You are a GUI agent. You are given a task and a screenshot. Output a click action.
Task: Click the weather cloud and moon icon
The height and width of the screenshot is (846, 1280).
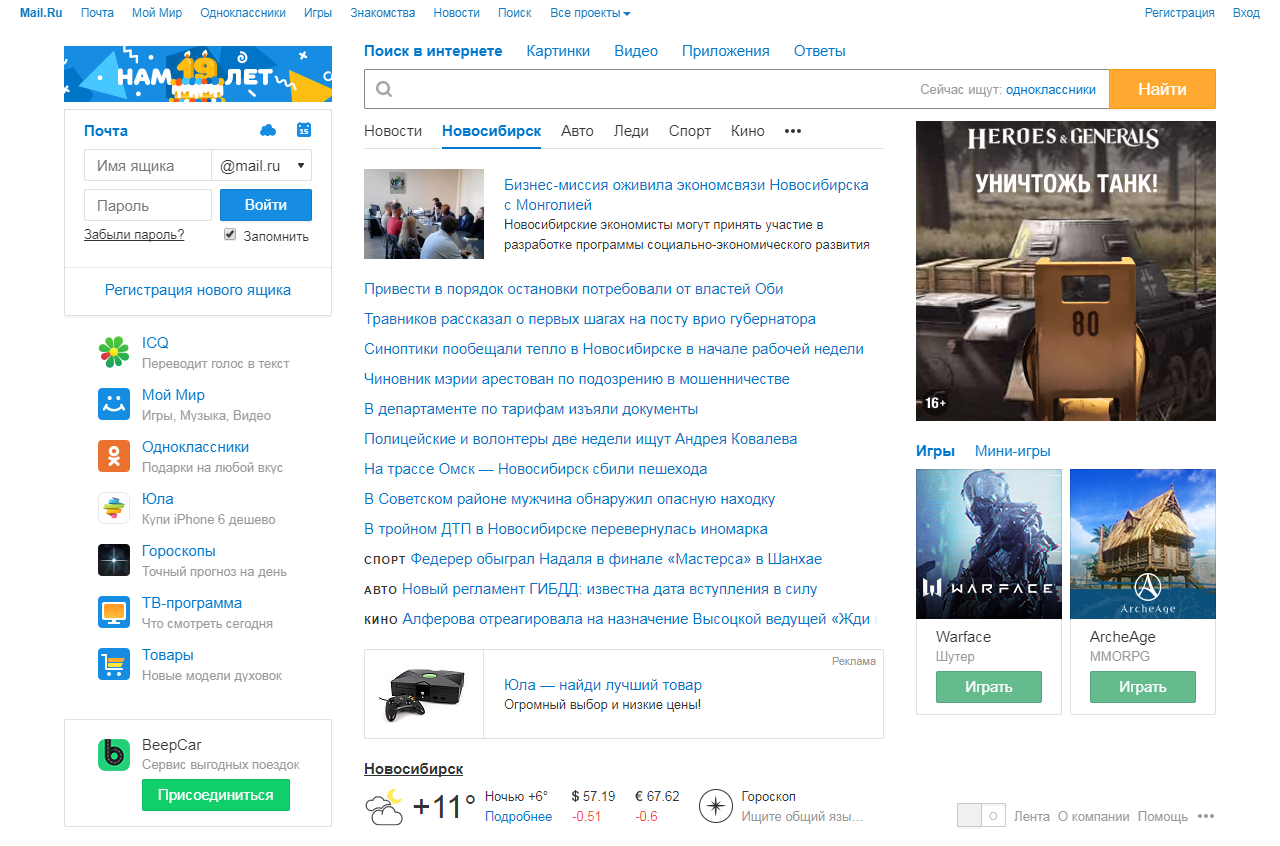[x=384, y=807]
